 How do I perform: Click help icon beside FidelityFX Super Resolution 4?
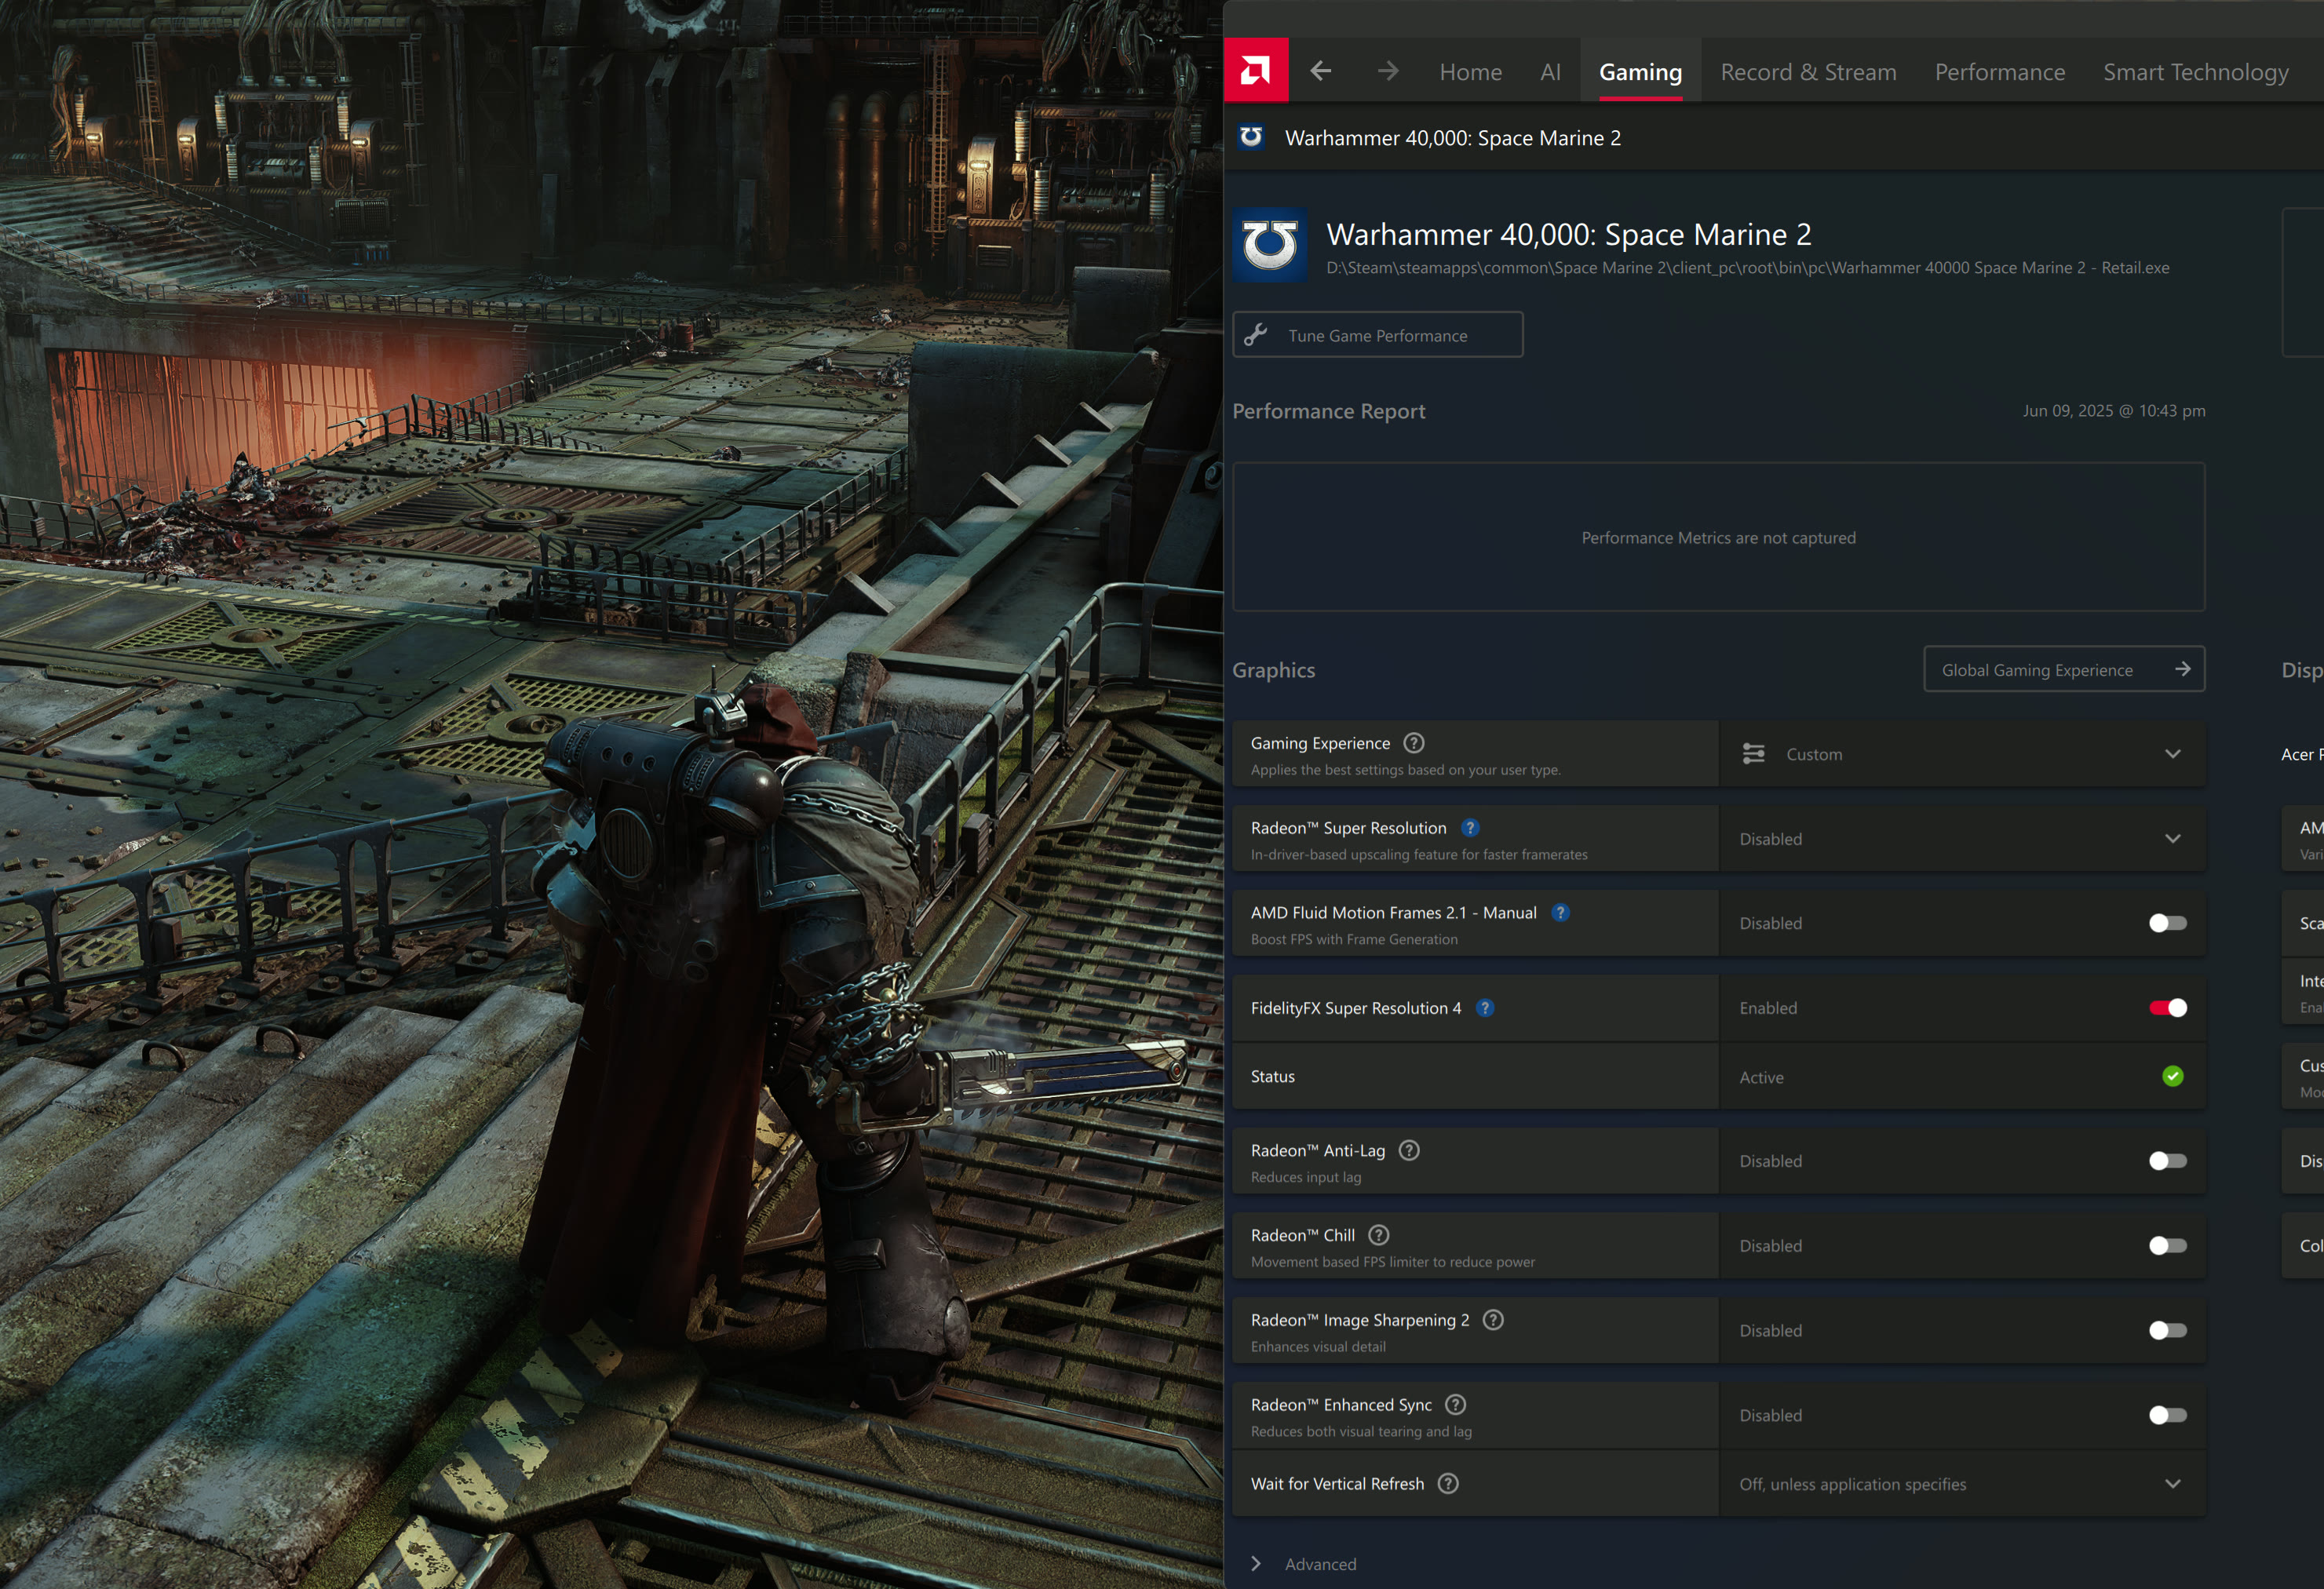(x=1485, y=1008)
